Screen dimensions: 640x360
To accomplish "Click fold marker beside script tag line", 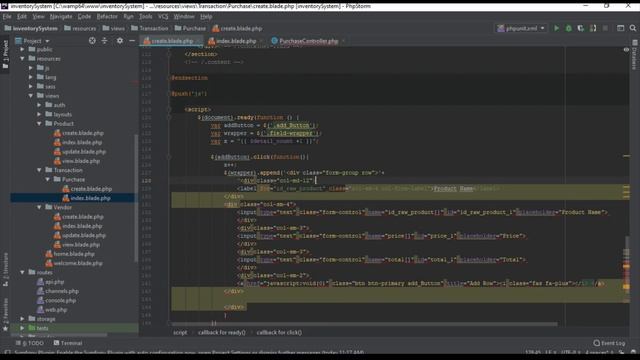I will click(168, 109).
